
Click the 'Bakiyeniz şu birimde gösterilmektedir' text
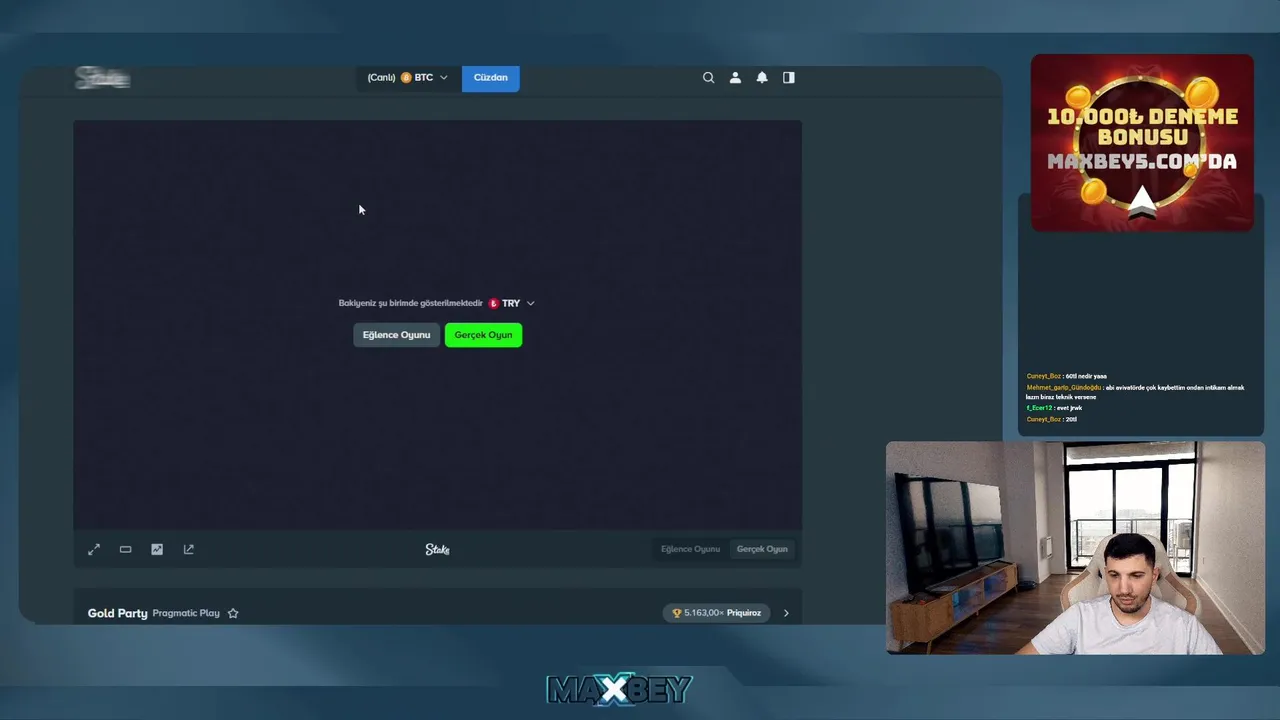coord(410,303)
